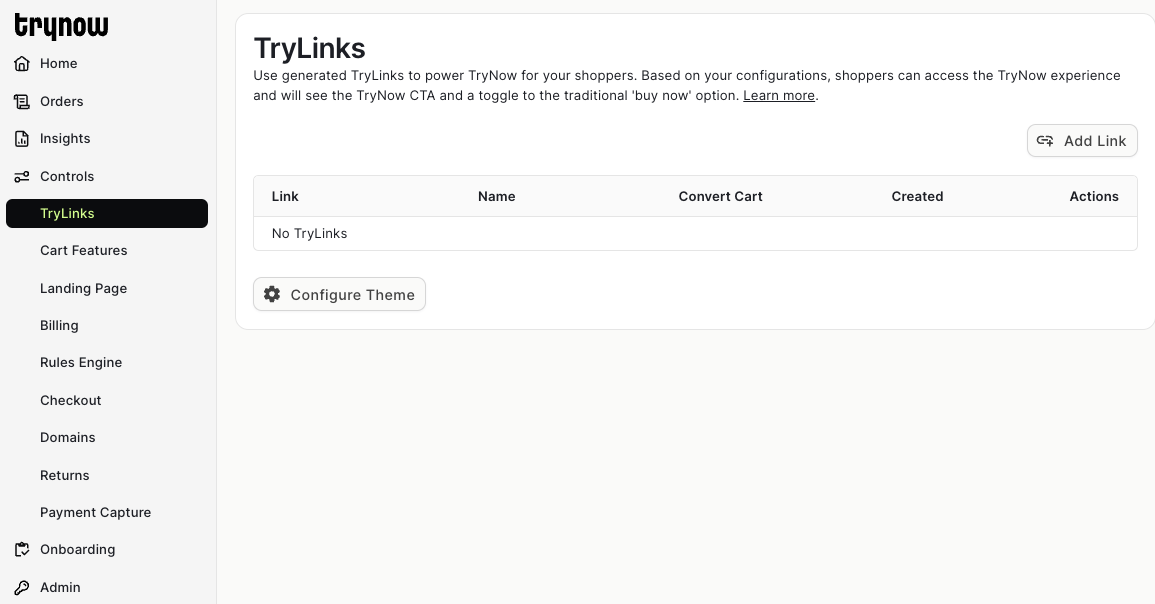Select the TryLinks sidebar entry
Screen dimensions: 1155x604
(107, 213)
